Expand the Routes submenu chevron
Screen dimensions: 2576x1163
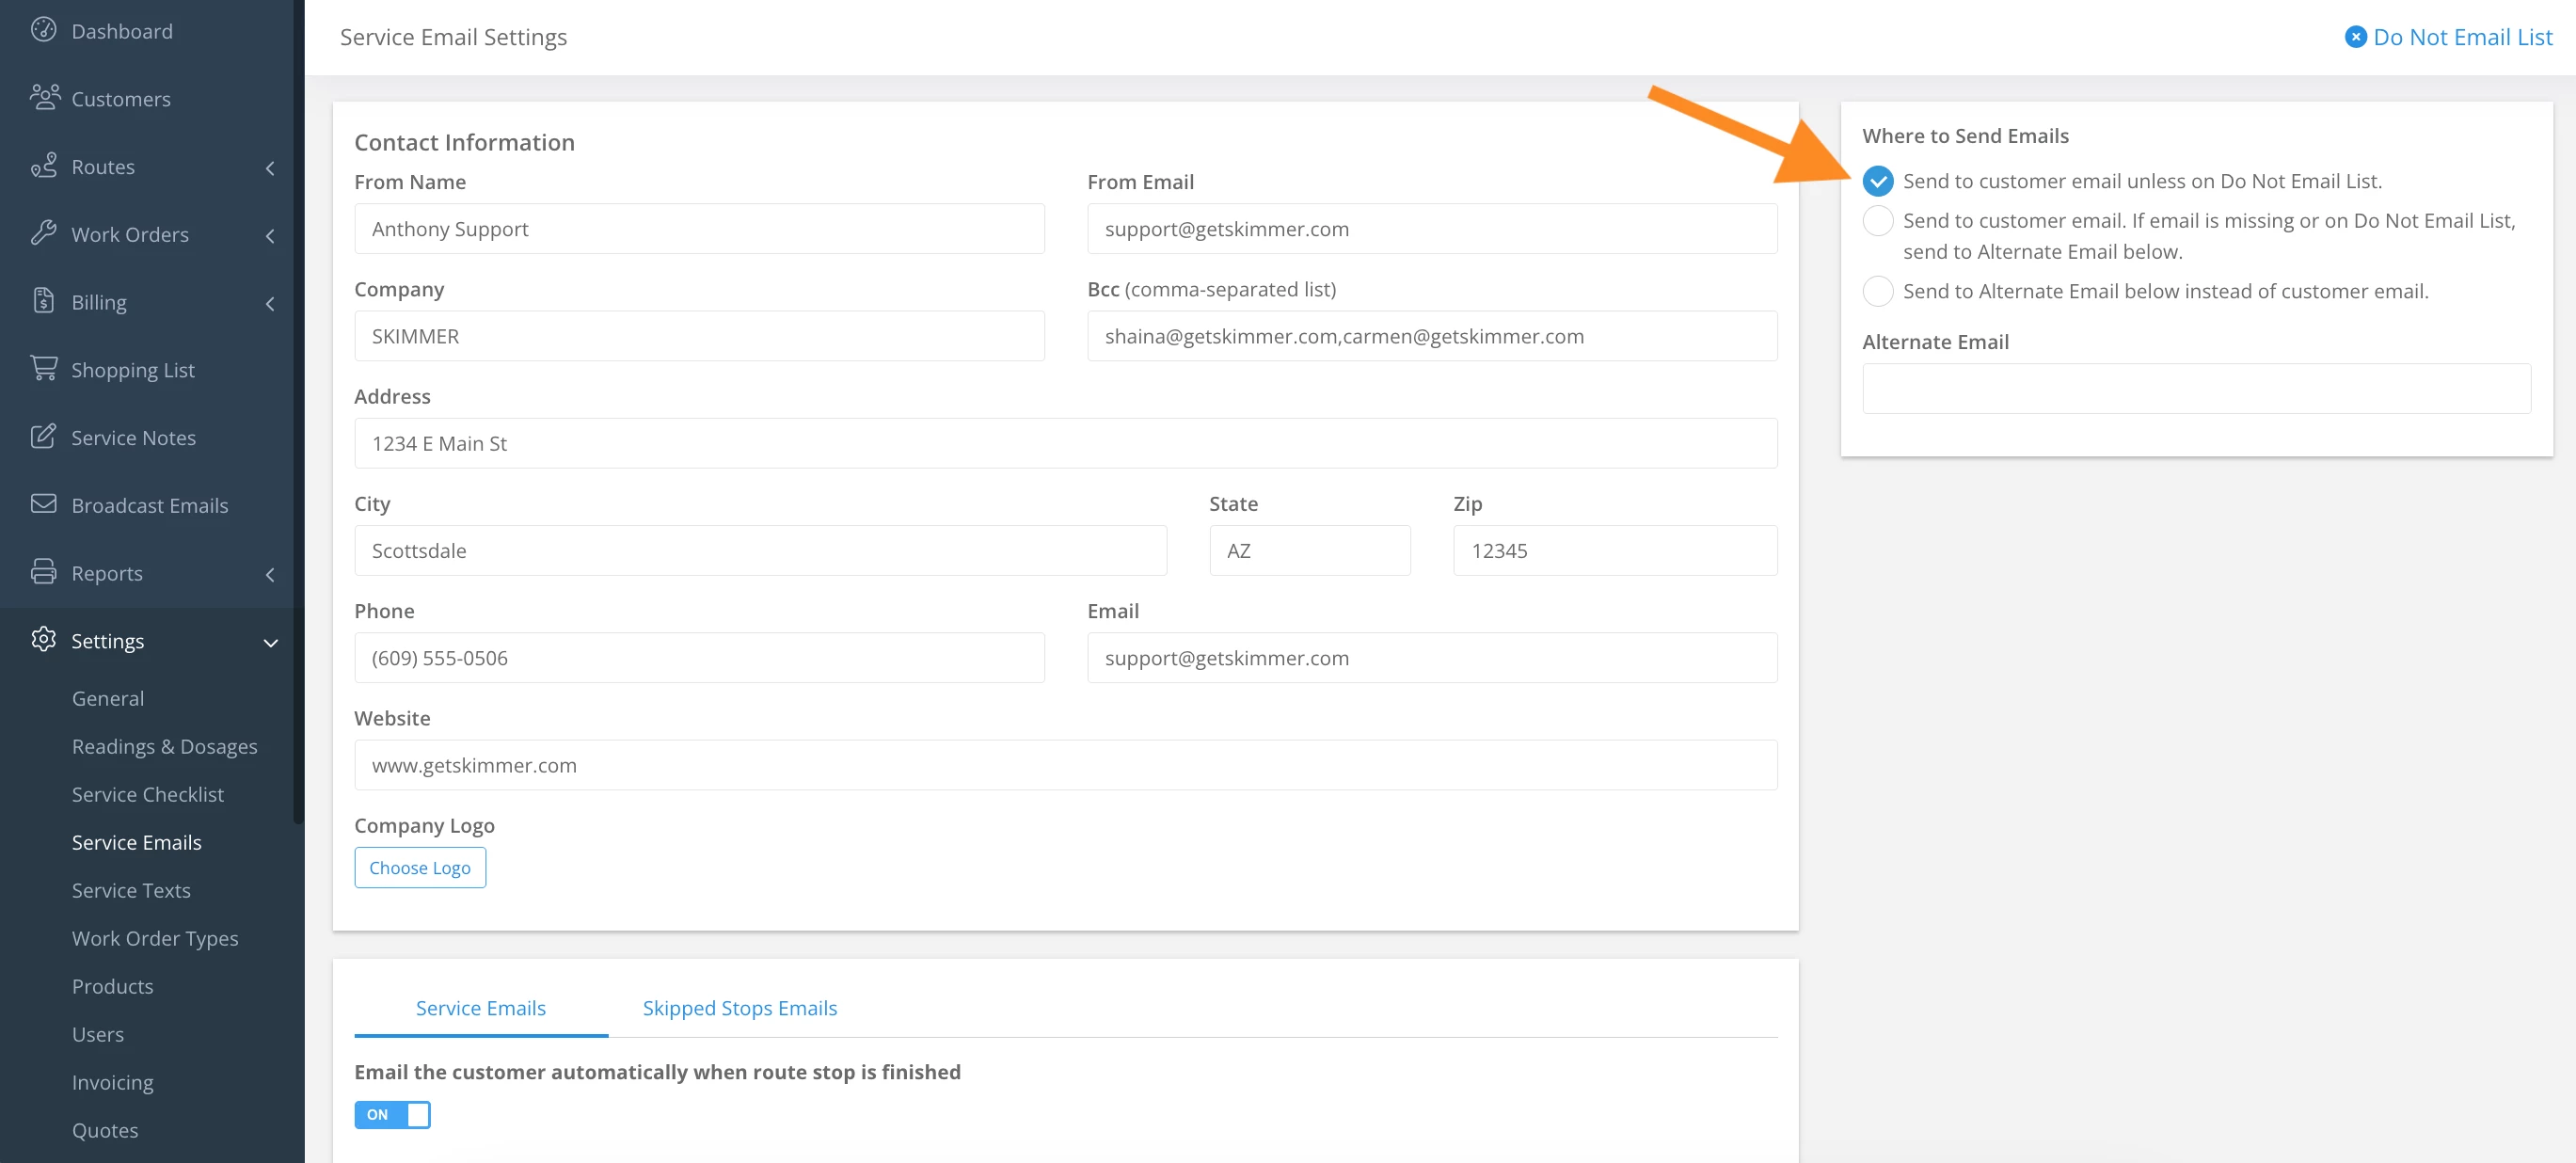[x=269, y=168]
